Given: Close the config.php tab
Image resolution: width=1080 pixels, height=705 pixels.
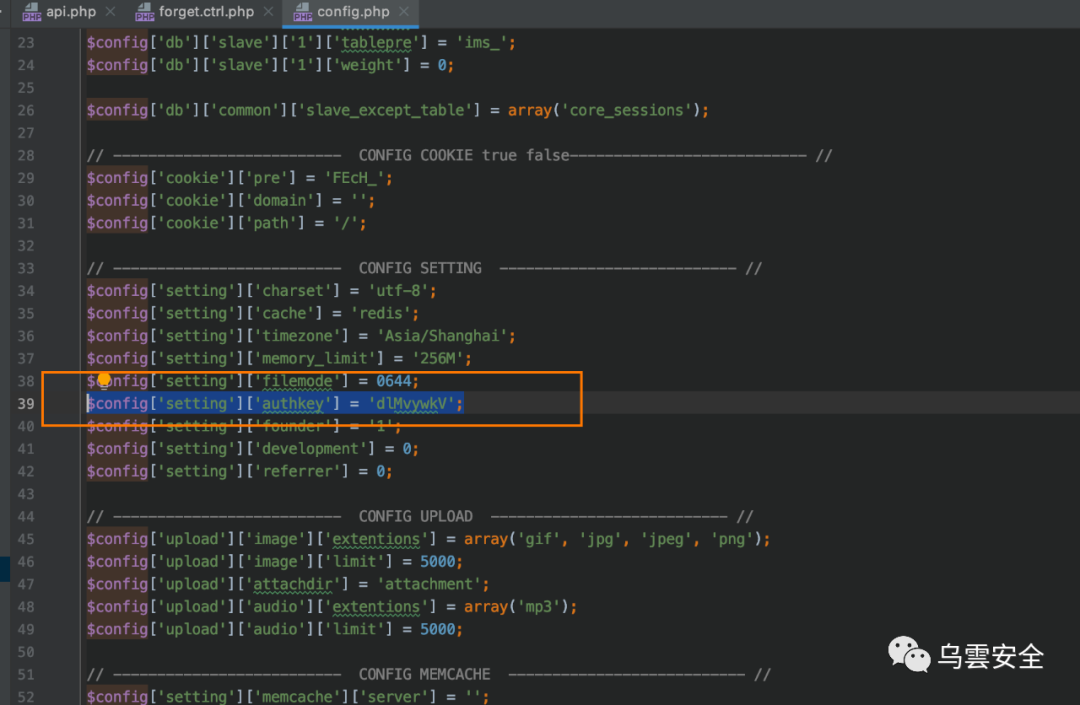Looking at the screenshot, I should pyautogui.click(x=404, y=12).
